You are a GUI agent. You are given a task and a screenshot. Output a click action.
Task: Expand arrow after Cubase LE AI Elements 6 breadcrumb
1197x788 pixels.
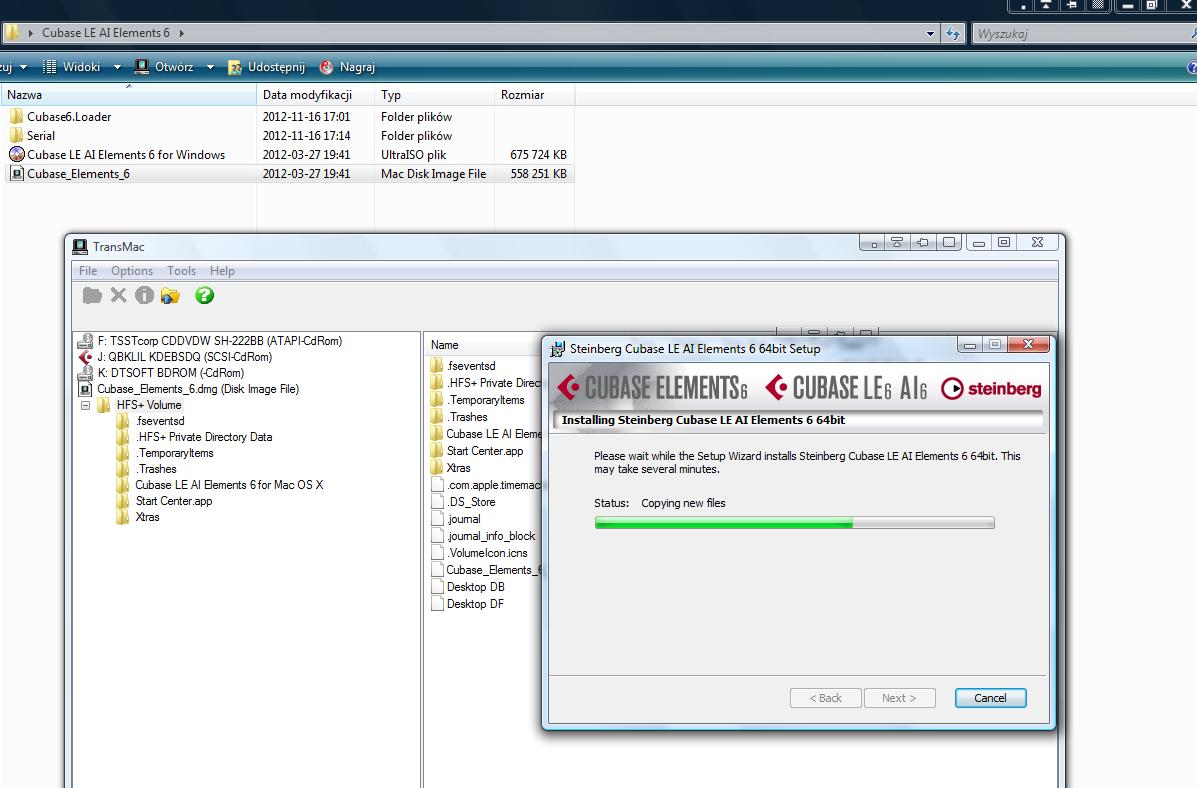(182, 33)
